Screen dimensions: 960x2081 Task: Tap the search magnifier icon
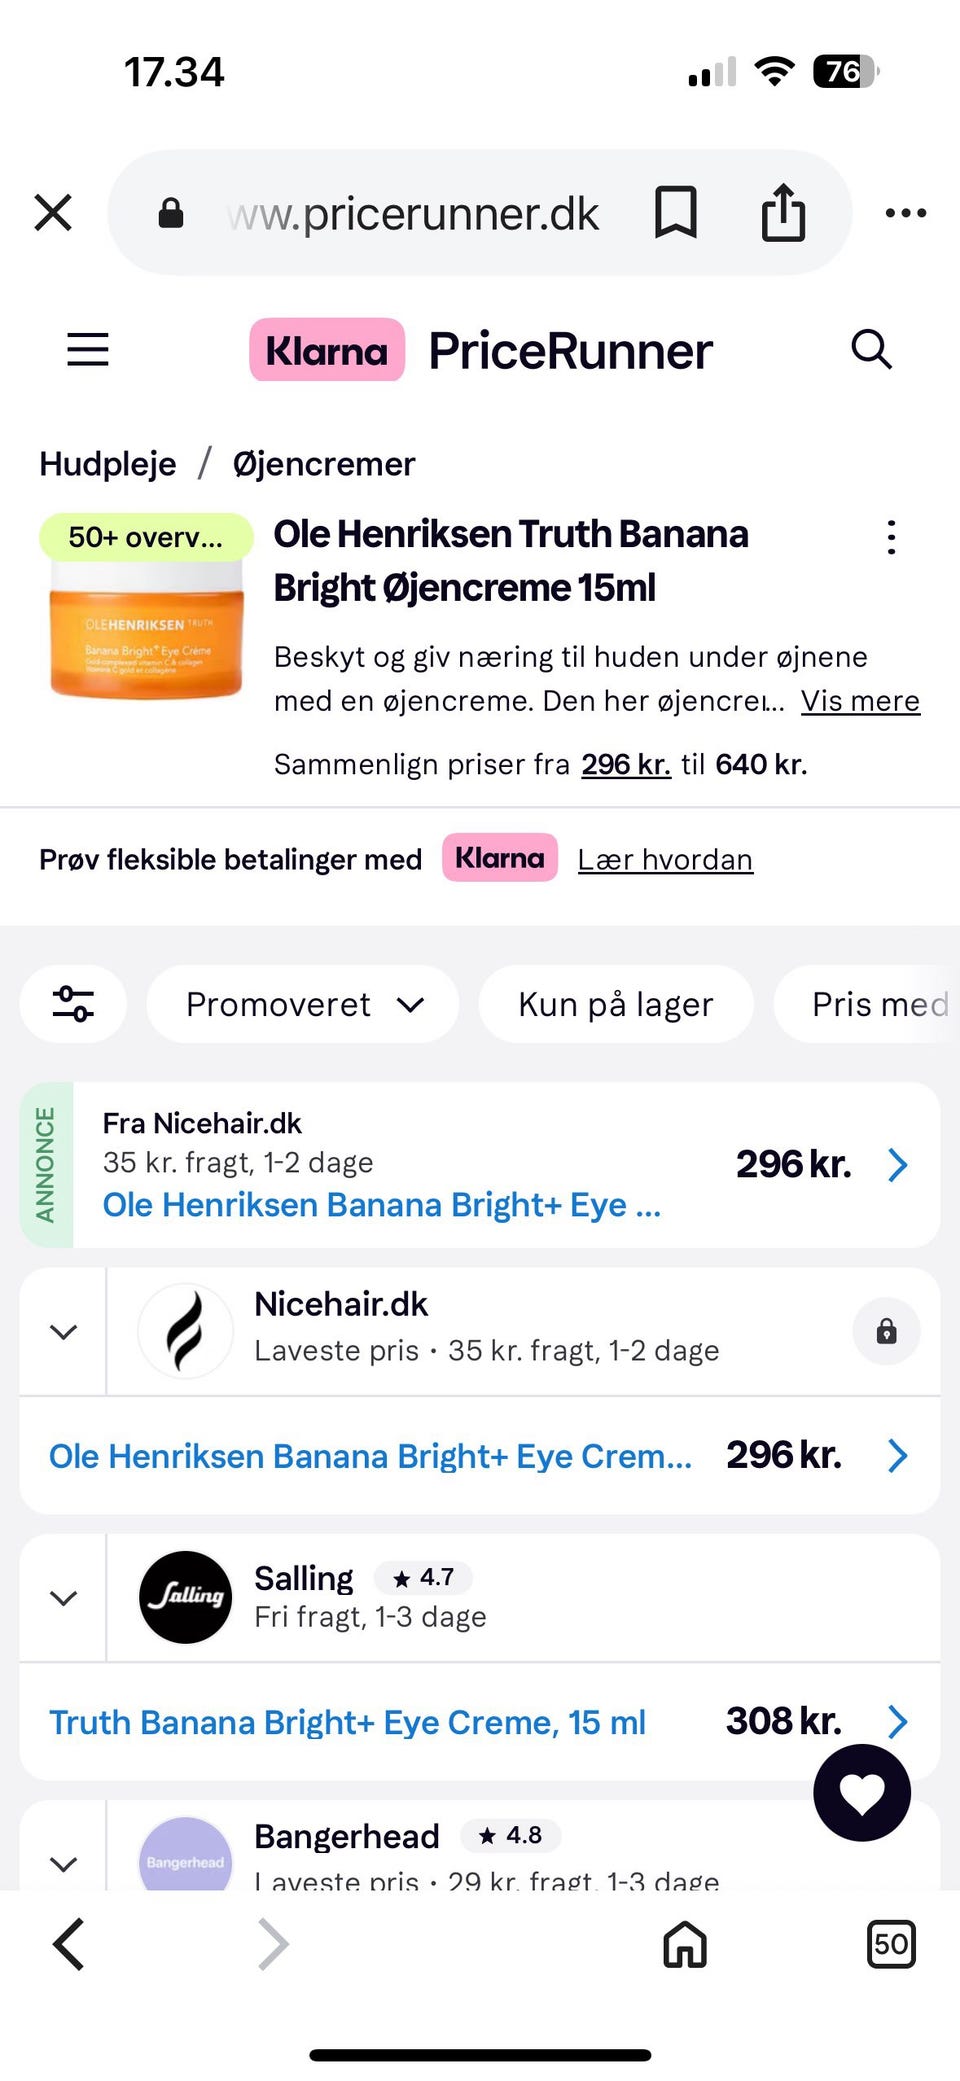tap(871, 350)
